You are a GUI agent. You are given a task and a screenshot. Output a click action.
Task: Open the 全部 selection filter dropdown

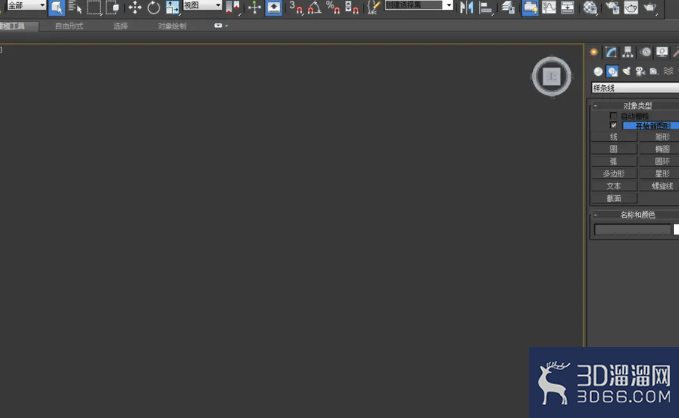[x=26, y=5]
